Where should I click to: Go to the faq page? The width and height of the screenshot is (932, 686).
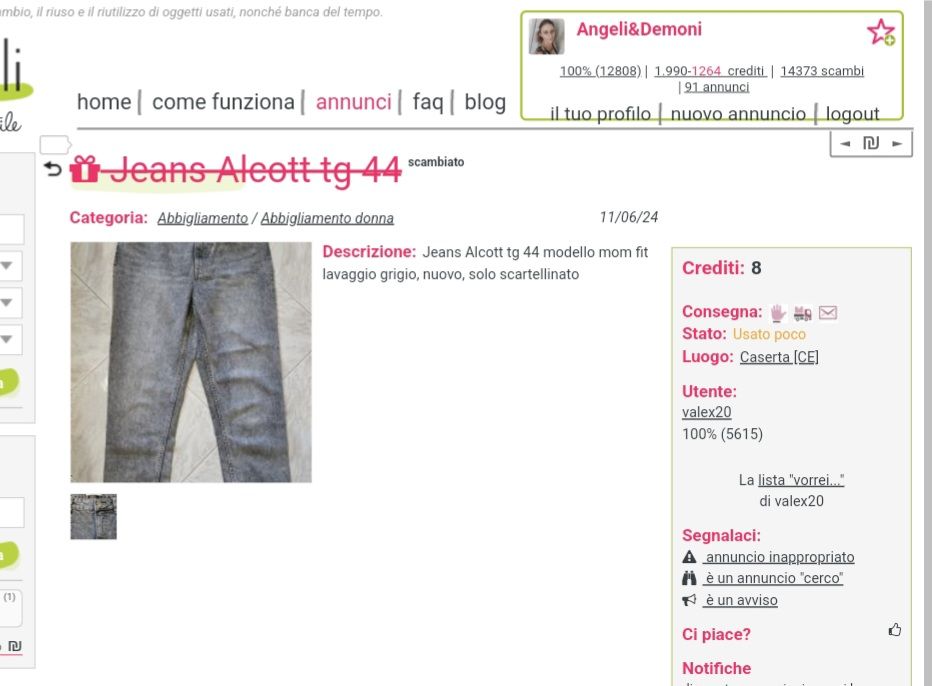pos(428,102)
